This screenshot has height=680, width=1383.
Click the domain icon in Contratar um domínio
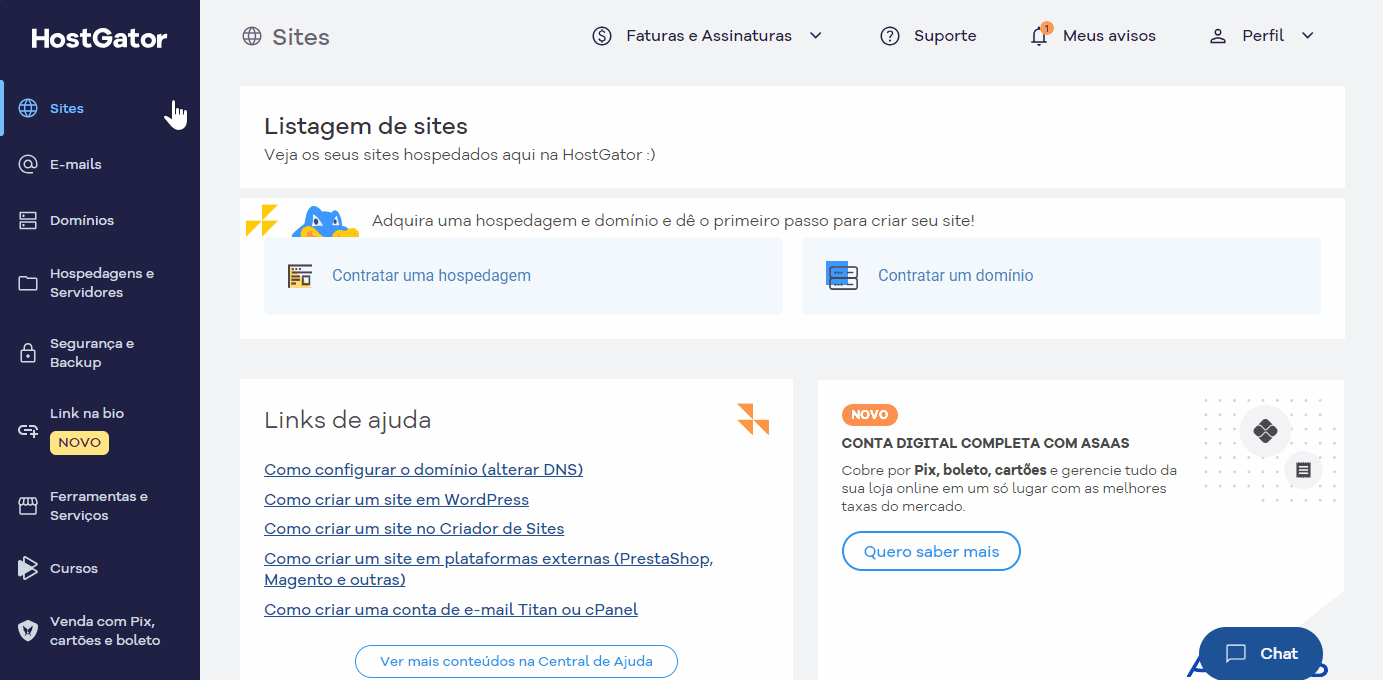click(x=842, y=275)
